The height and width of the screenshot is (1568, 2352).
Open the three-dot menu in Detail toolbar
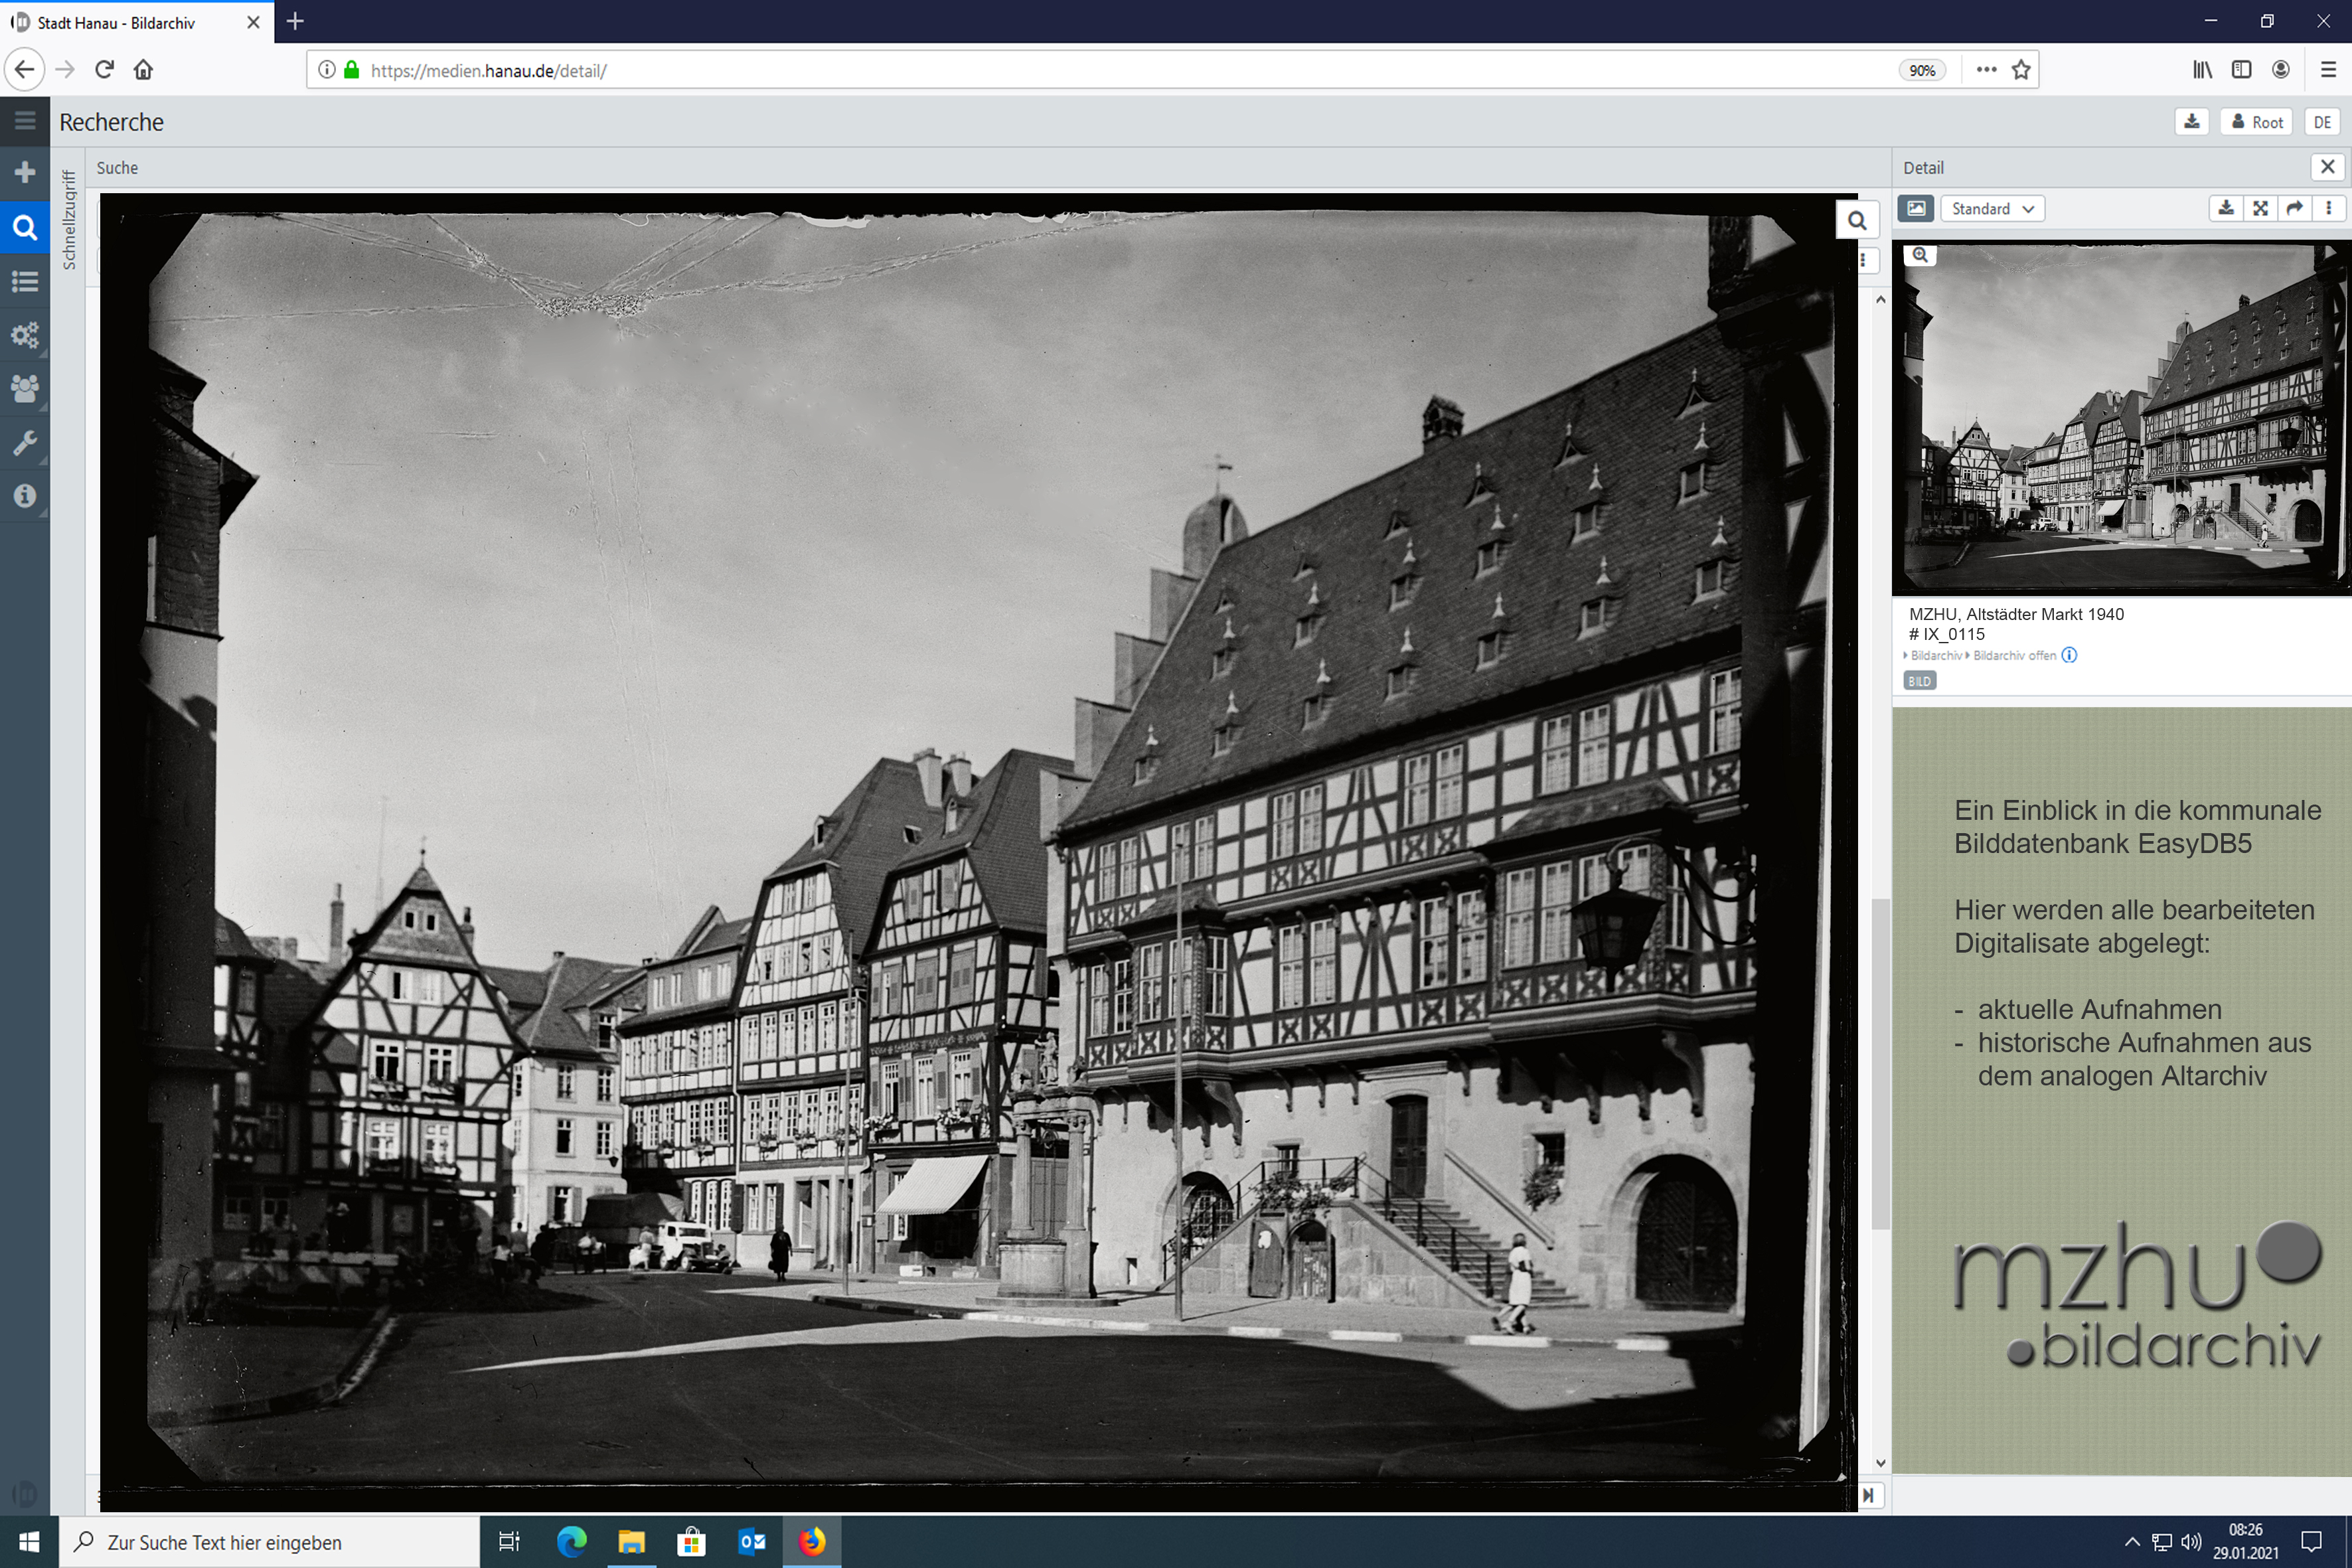2329,208
